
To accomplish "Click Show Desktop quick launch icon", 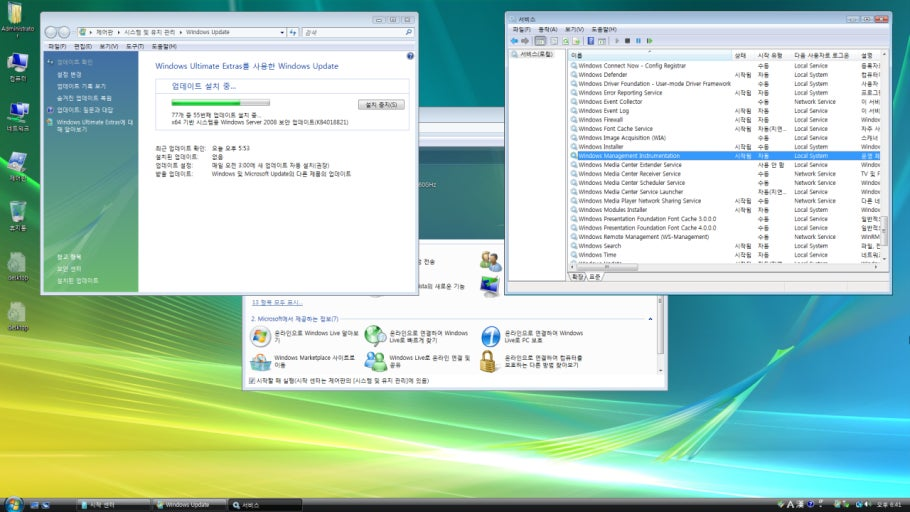I will pyautogui.click(x=34, y=505).
